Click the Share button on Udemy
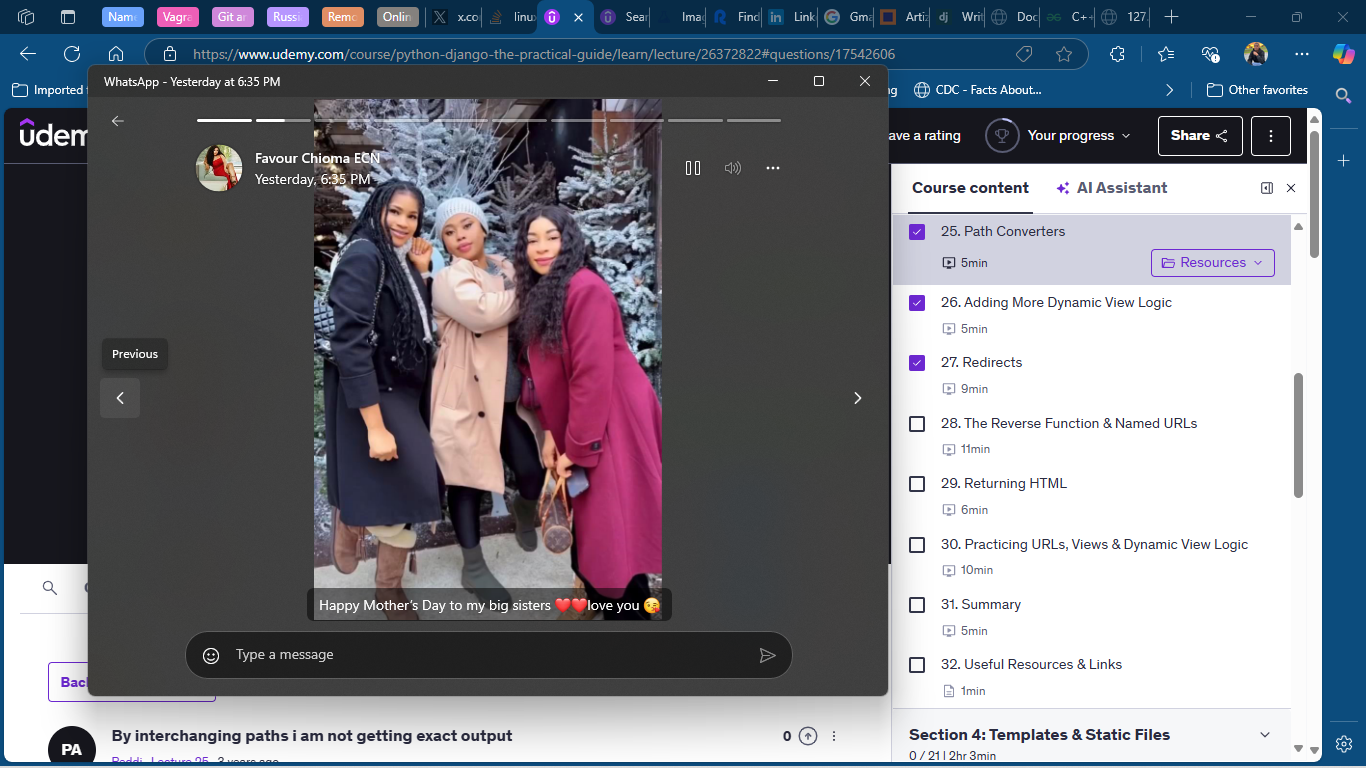 point(1200,136)
